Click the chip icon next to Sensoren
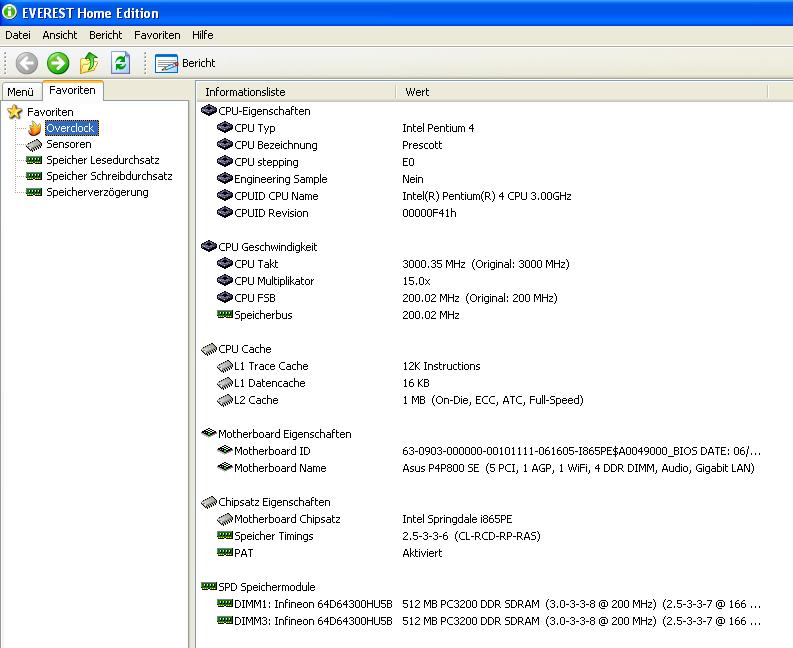Image resolution: width=793 pixels, height=648 pixels. pyautogui.click(x=34, y=145)
